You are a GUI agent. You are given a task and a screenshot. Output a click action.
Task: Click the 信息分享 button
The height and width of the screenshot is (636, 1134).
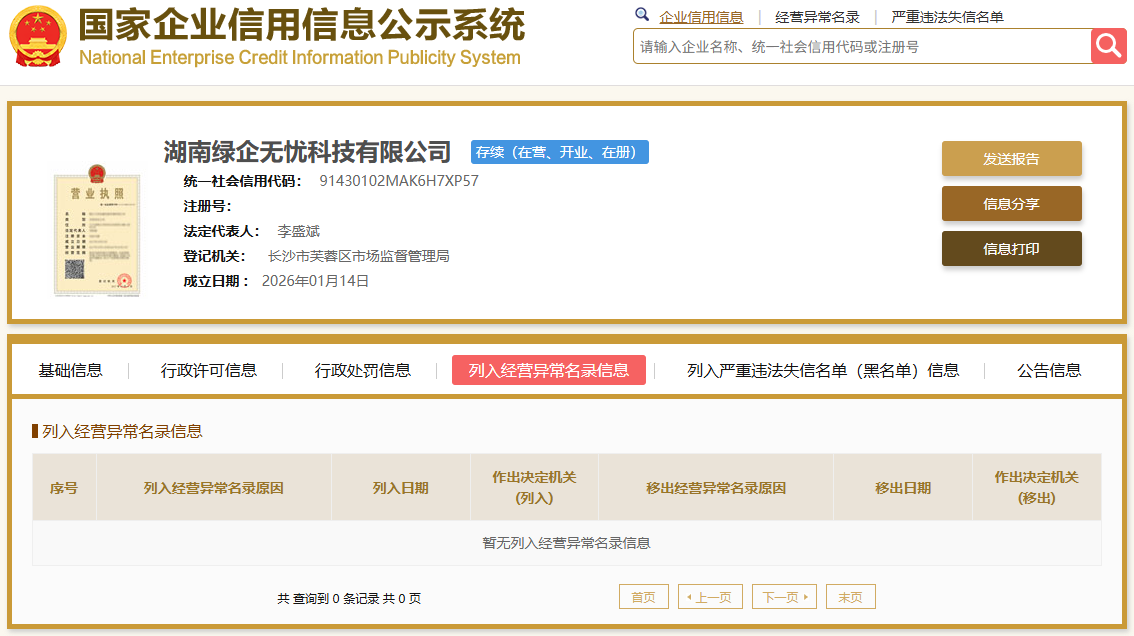point(1011,203)
